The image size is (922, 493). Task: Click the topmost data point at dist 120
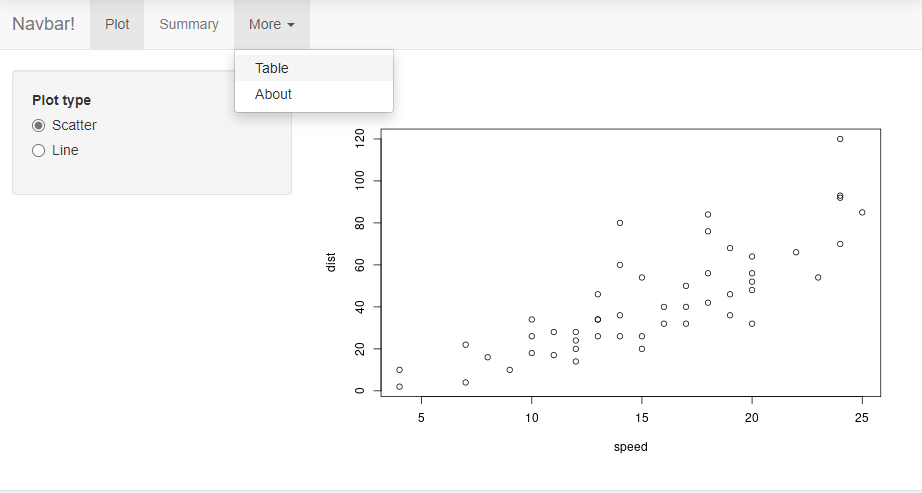click(x=840, y=139)
